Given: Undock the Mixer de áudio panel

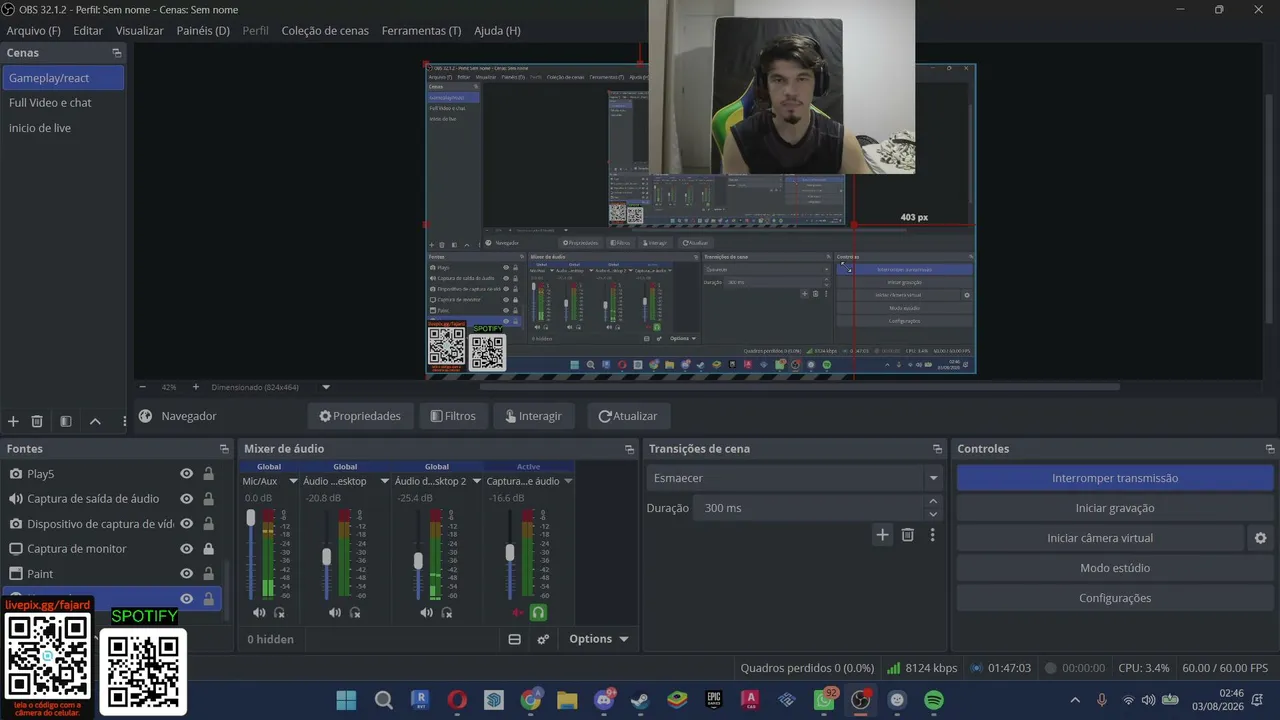Looking at the screenshot, I should point(629,449).
